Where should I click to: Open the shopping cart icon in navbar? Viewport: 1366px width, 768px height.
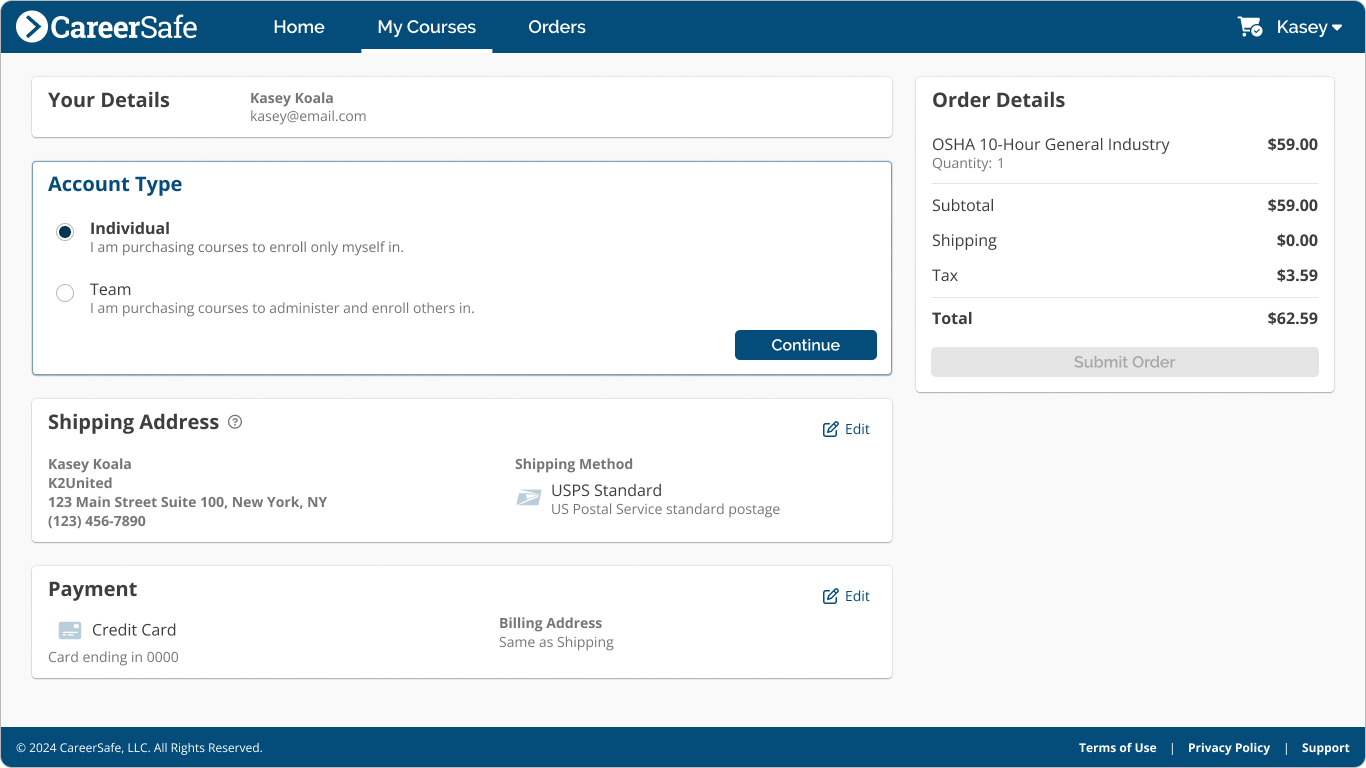tap(1249, 27)
